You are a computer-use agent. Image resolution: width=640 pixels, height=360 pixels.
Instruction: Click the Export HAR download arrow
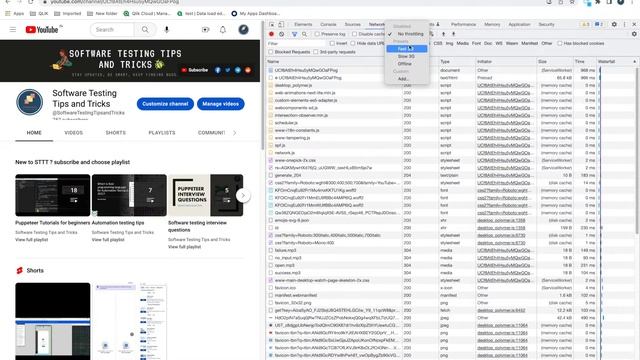[x=453, y=34]
